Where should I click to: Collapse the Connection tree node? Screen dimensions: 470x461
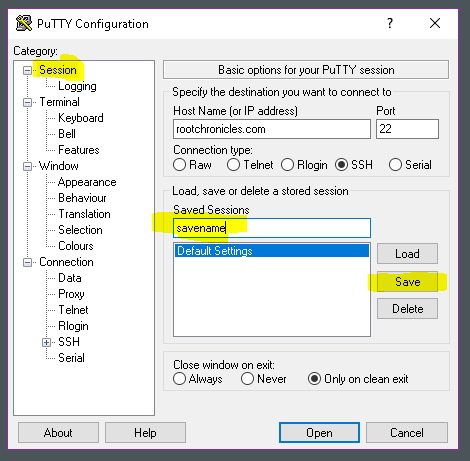pyautogui.click(x=27, y=262)
